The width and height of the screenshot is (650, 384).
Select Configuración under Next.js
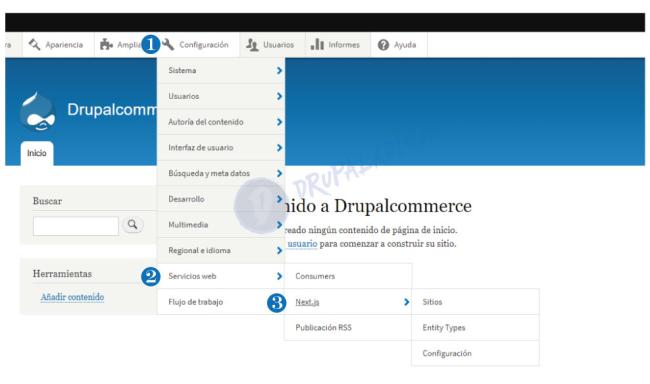point(475,353)
